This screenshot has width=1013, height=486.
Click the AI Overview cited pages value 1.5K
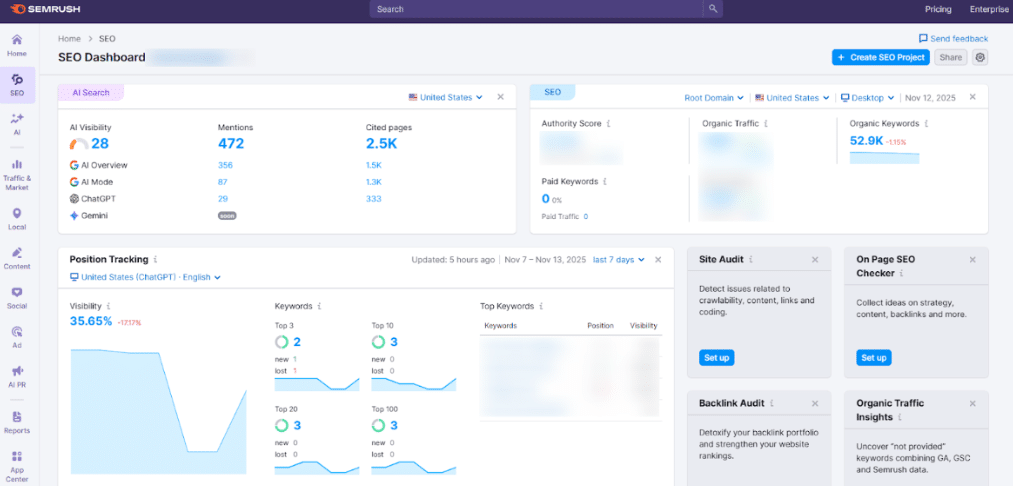click(373, 165)
